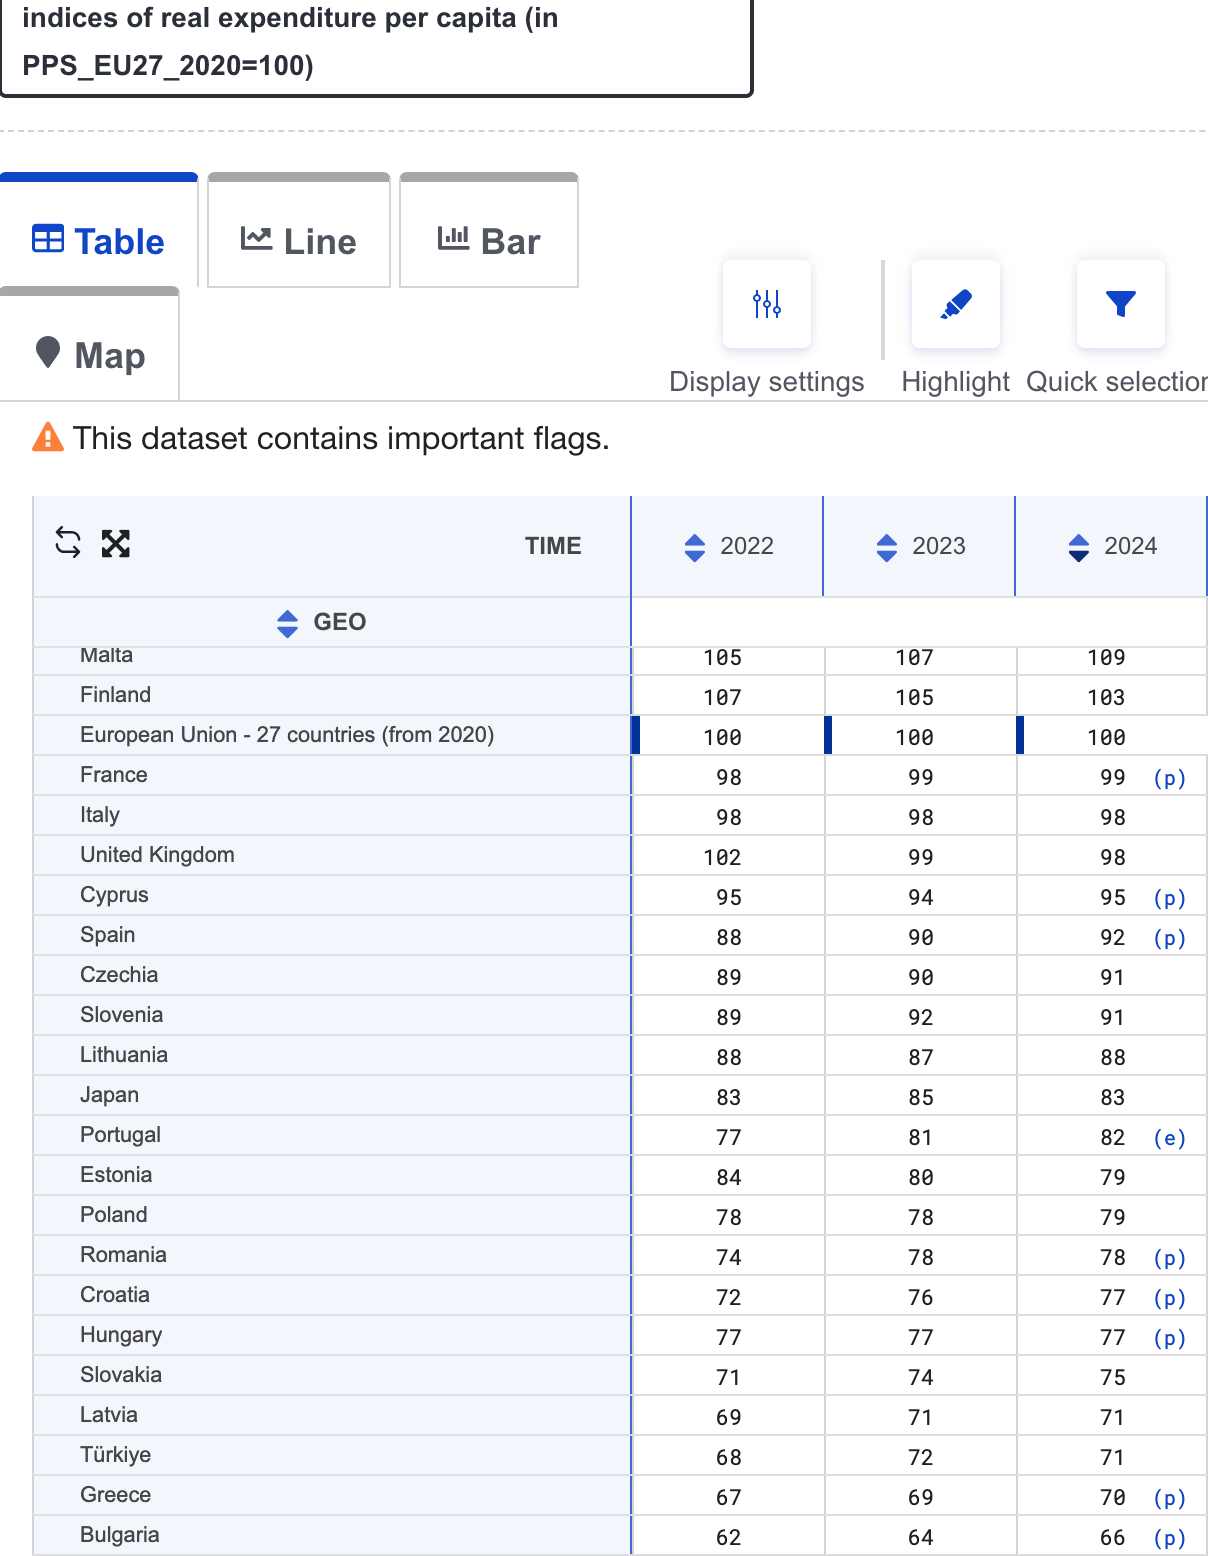
Task: Switch to the Line chart tab
Action: pos(299,241)
